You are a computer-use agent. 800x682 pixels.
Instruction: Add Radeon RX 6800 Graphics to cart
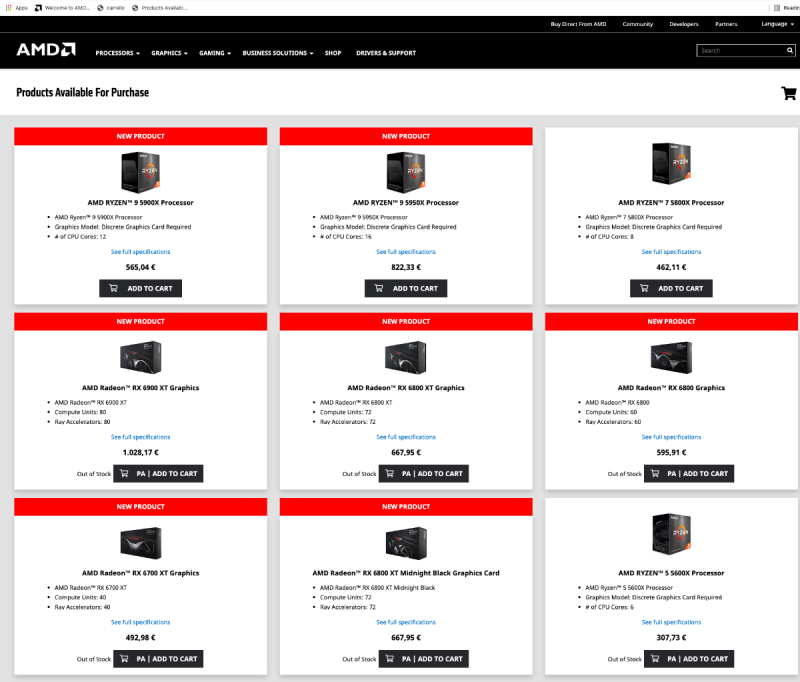pos(689,473)
